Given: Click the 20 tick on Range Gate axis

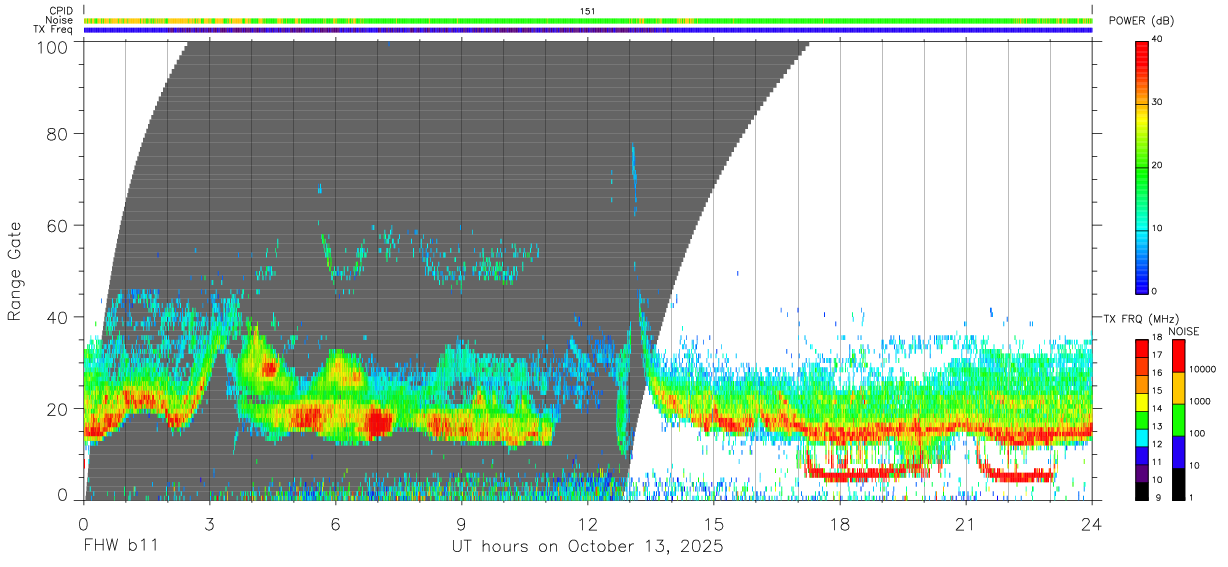Looking at the screenshot, I should (x=57, y=409).
